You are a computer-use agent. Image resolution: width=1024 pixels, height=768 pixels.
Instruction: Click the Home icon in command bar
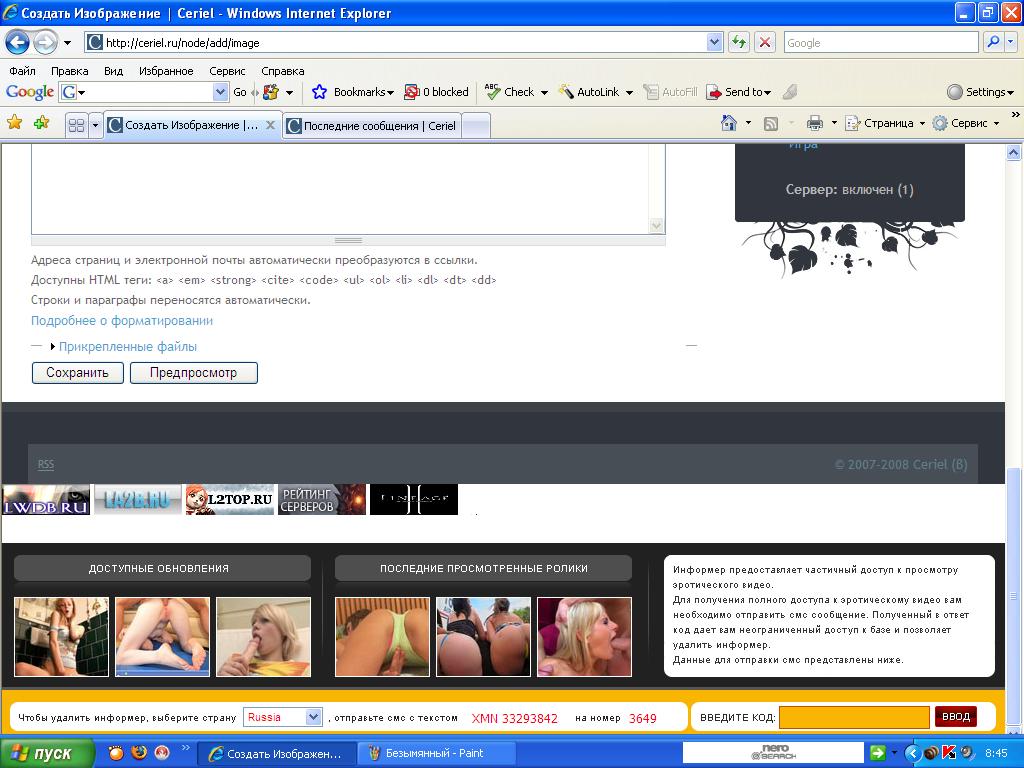point(729,123)
